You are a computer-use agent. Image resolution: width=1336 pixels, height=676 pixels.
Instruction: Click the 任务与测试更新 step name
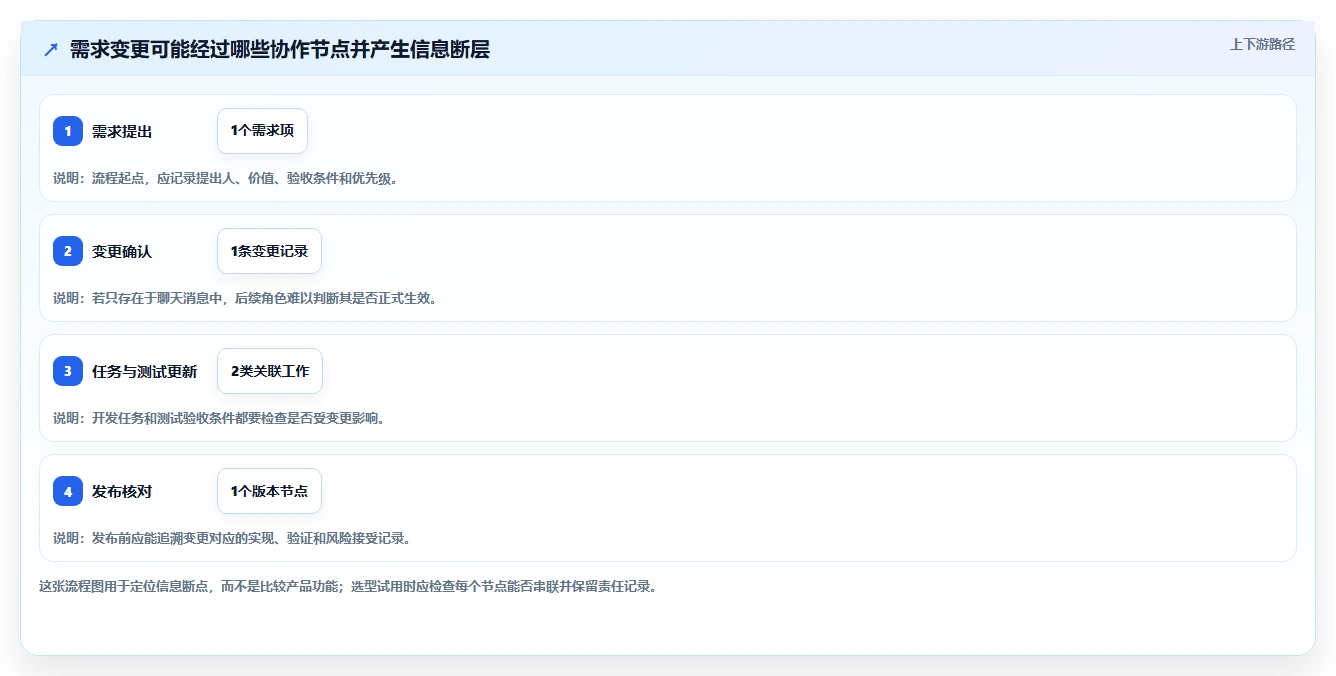[x=144, y=372]
